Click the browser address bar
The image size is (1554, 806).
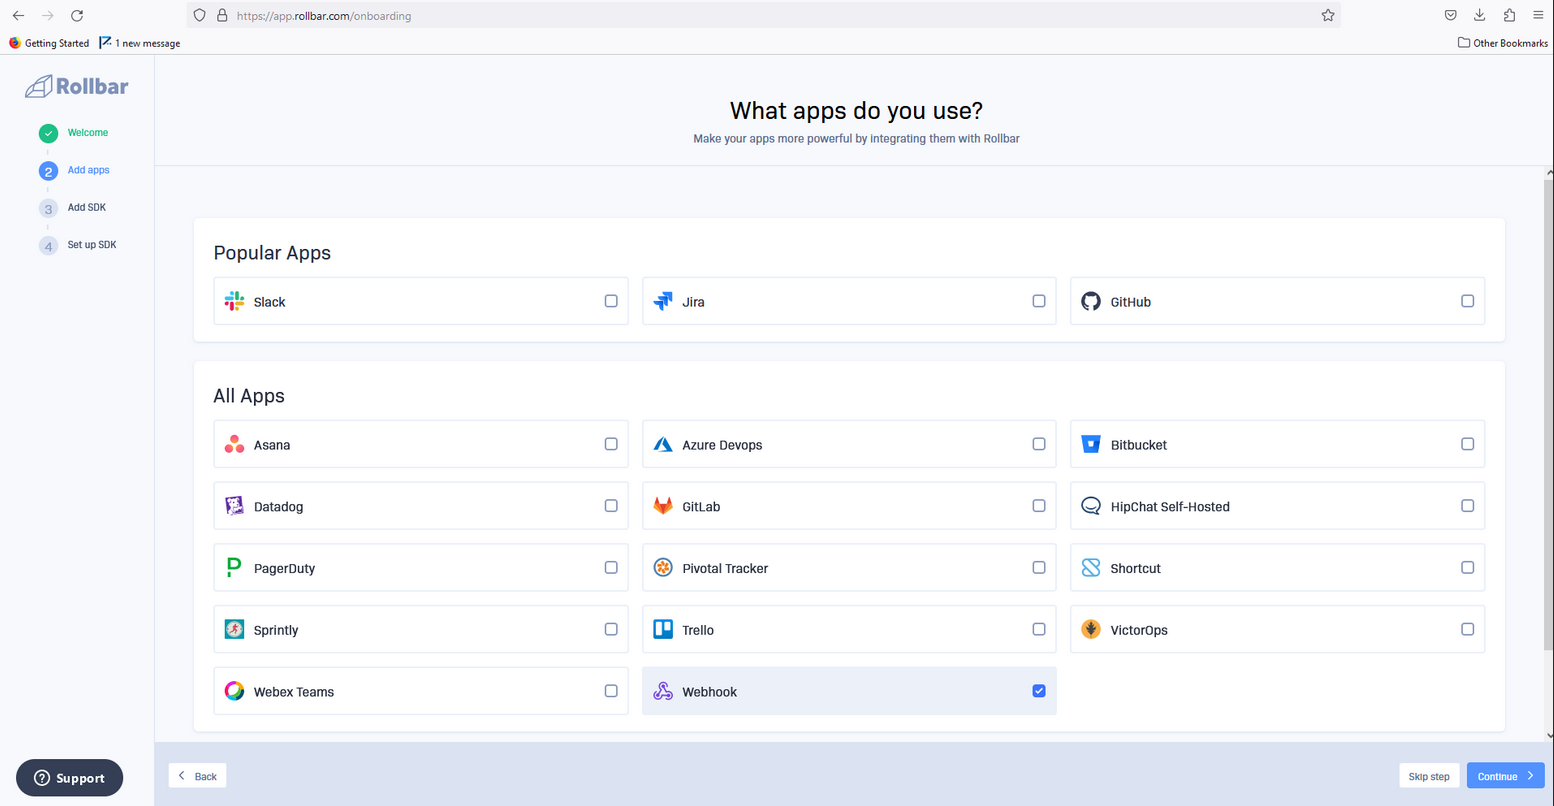(764, 15)
